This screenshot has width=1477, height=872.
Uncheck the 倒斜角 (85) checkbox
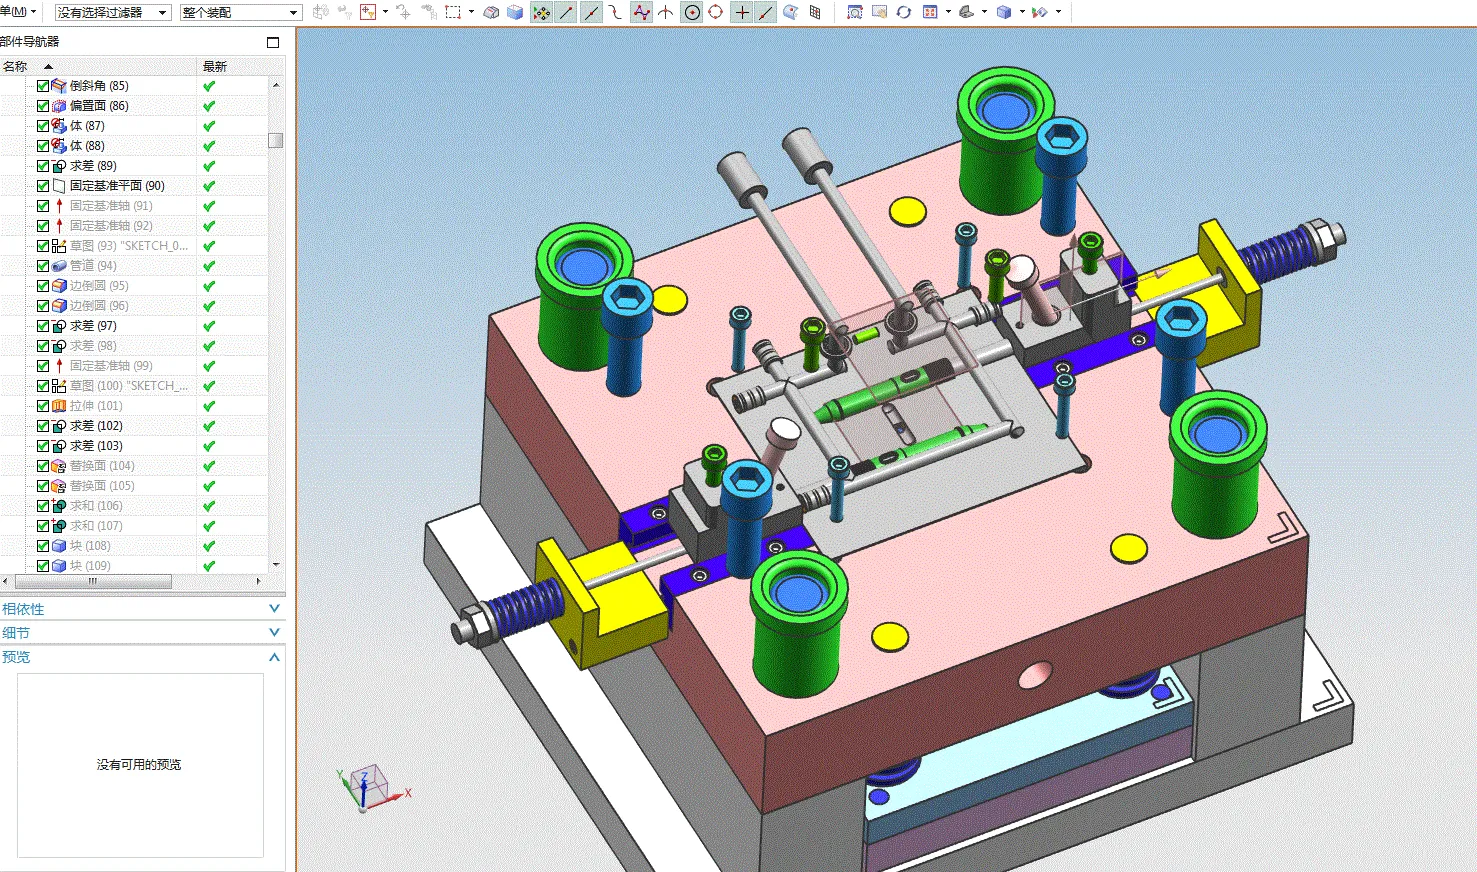43,86
